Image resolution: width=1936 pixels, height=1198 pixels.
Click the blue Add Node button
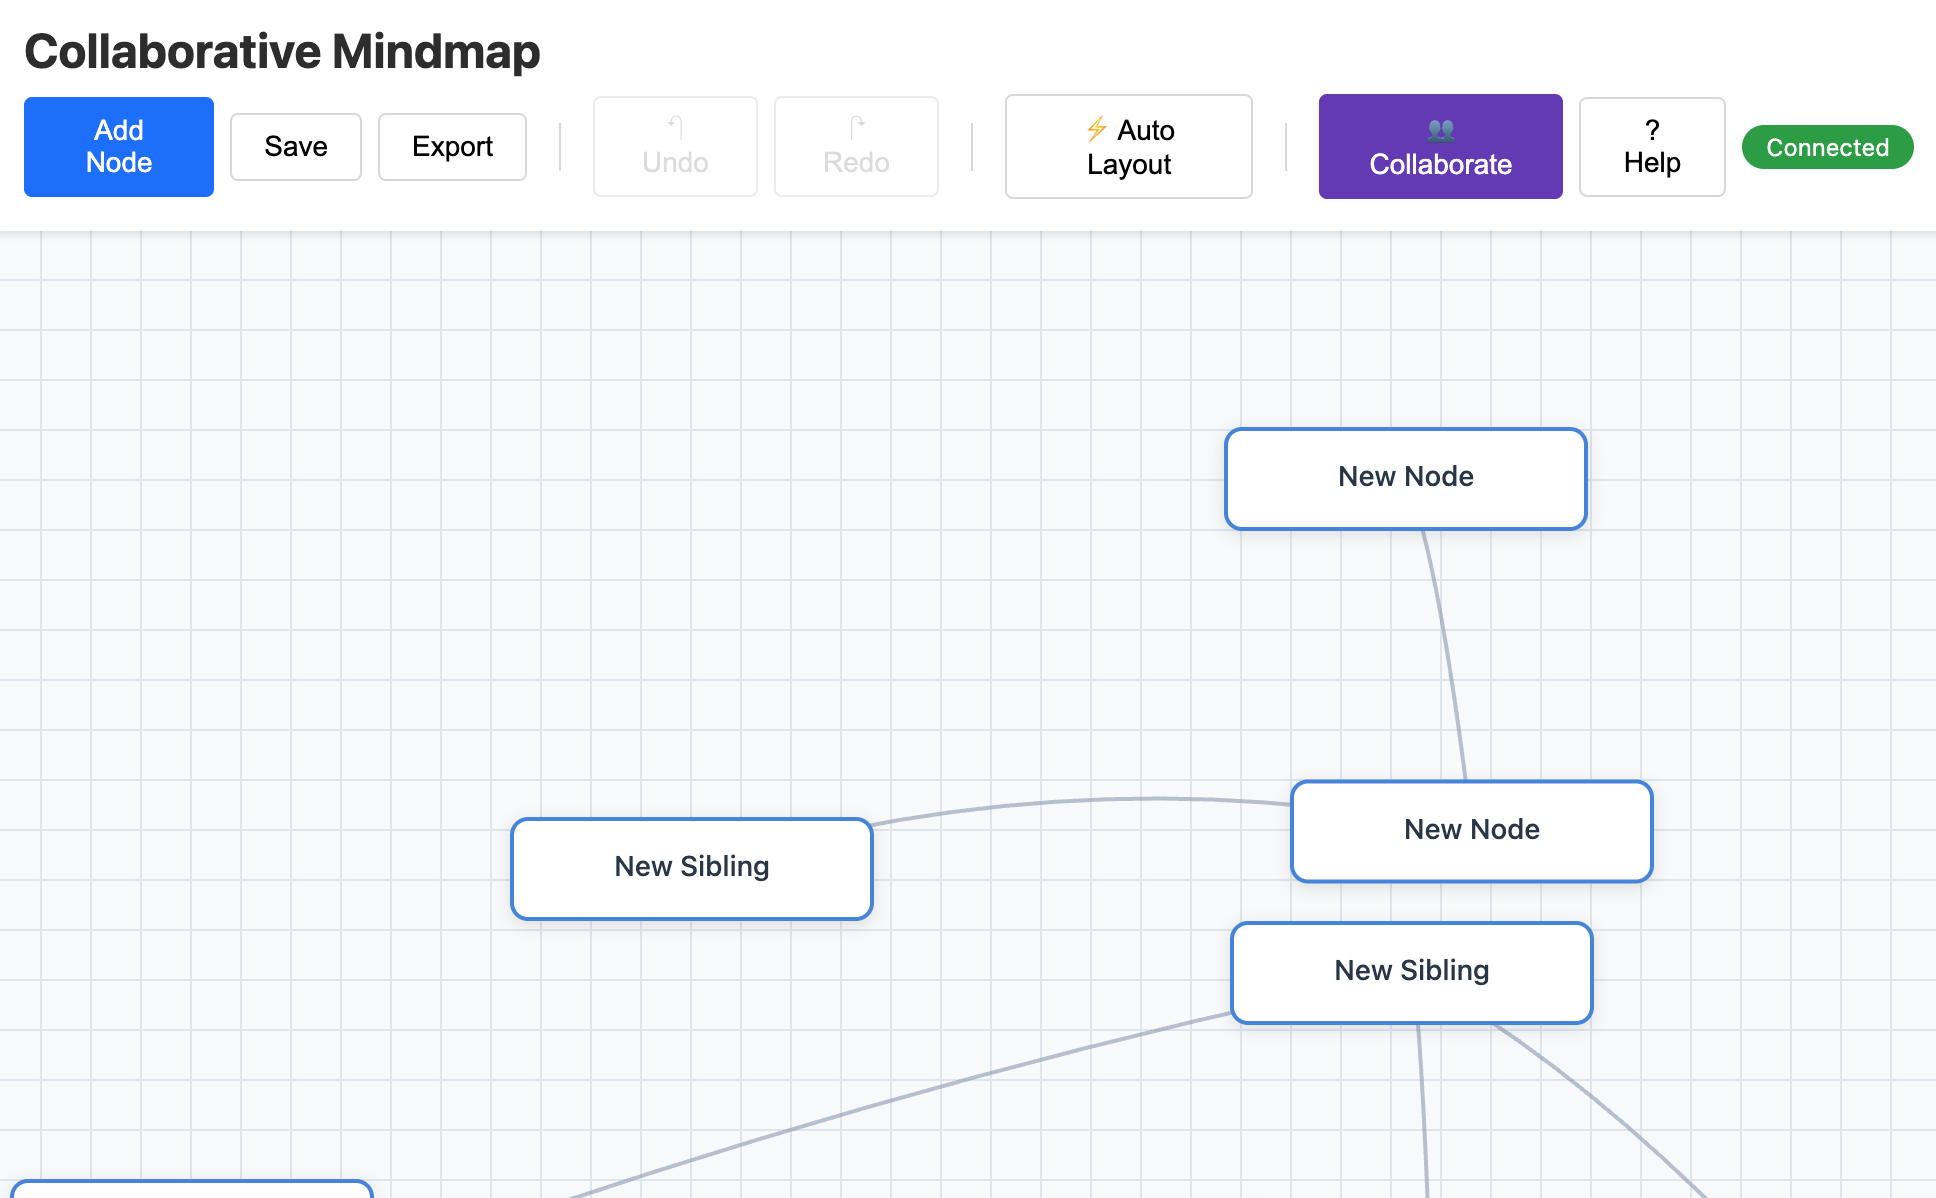pos(119,147)
